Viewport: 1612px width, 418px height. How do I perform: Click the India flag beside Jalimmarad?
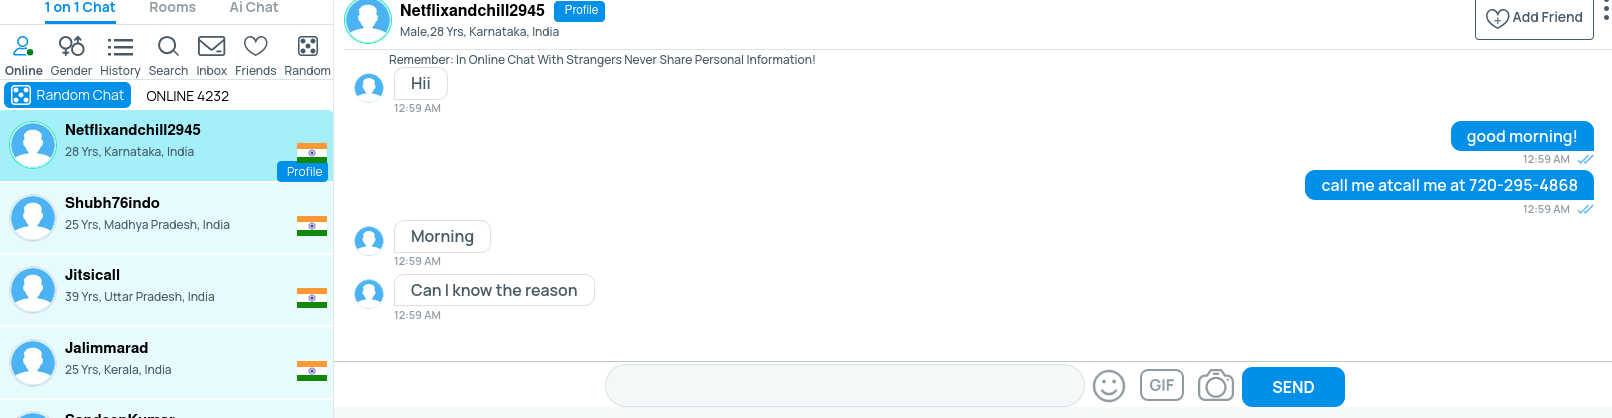click(x=312, y=371)
